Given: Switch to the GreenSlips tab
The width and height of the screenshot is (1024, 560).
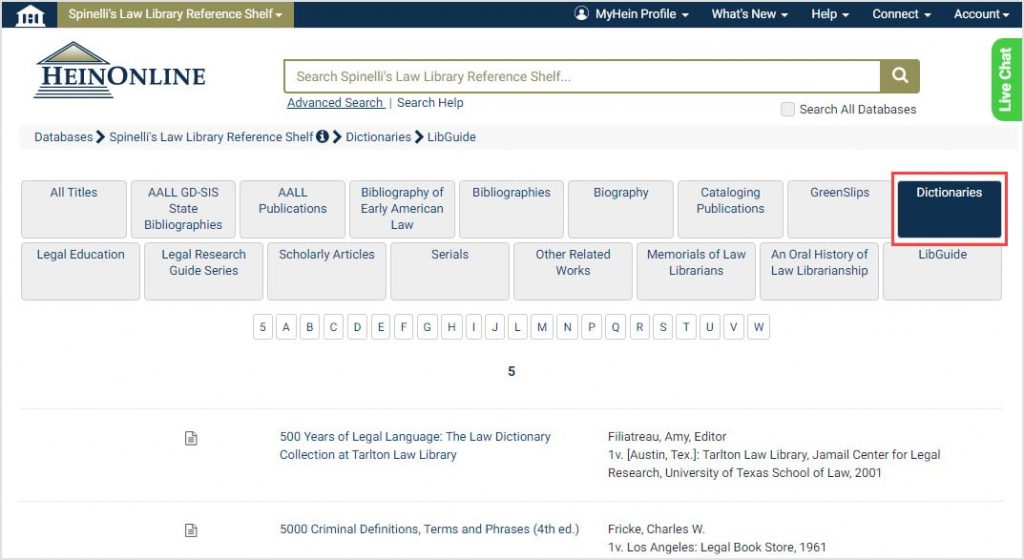Looking at the screenshot, I should pyautogui.click(x=839, y=209).
